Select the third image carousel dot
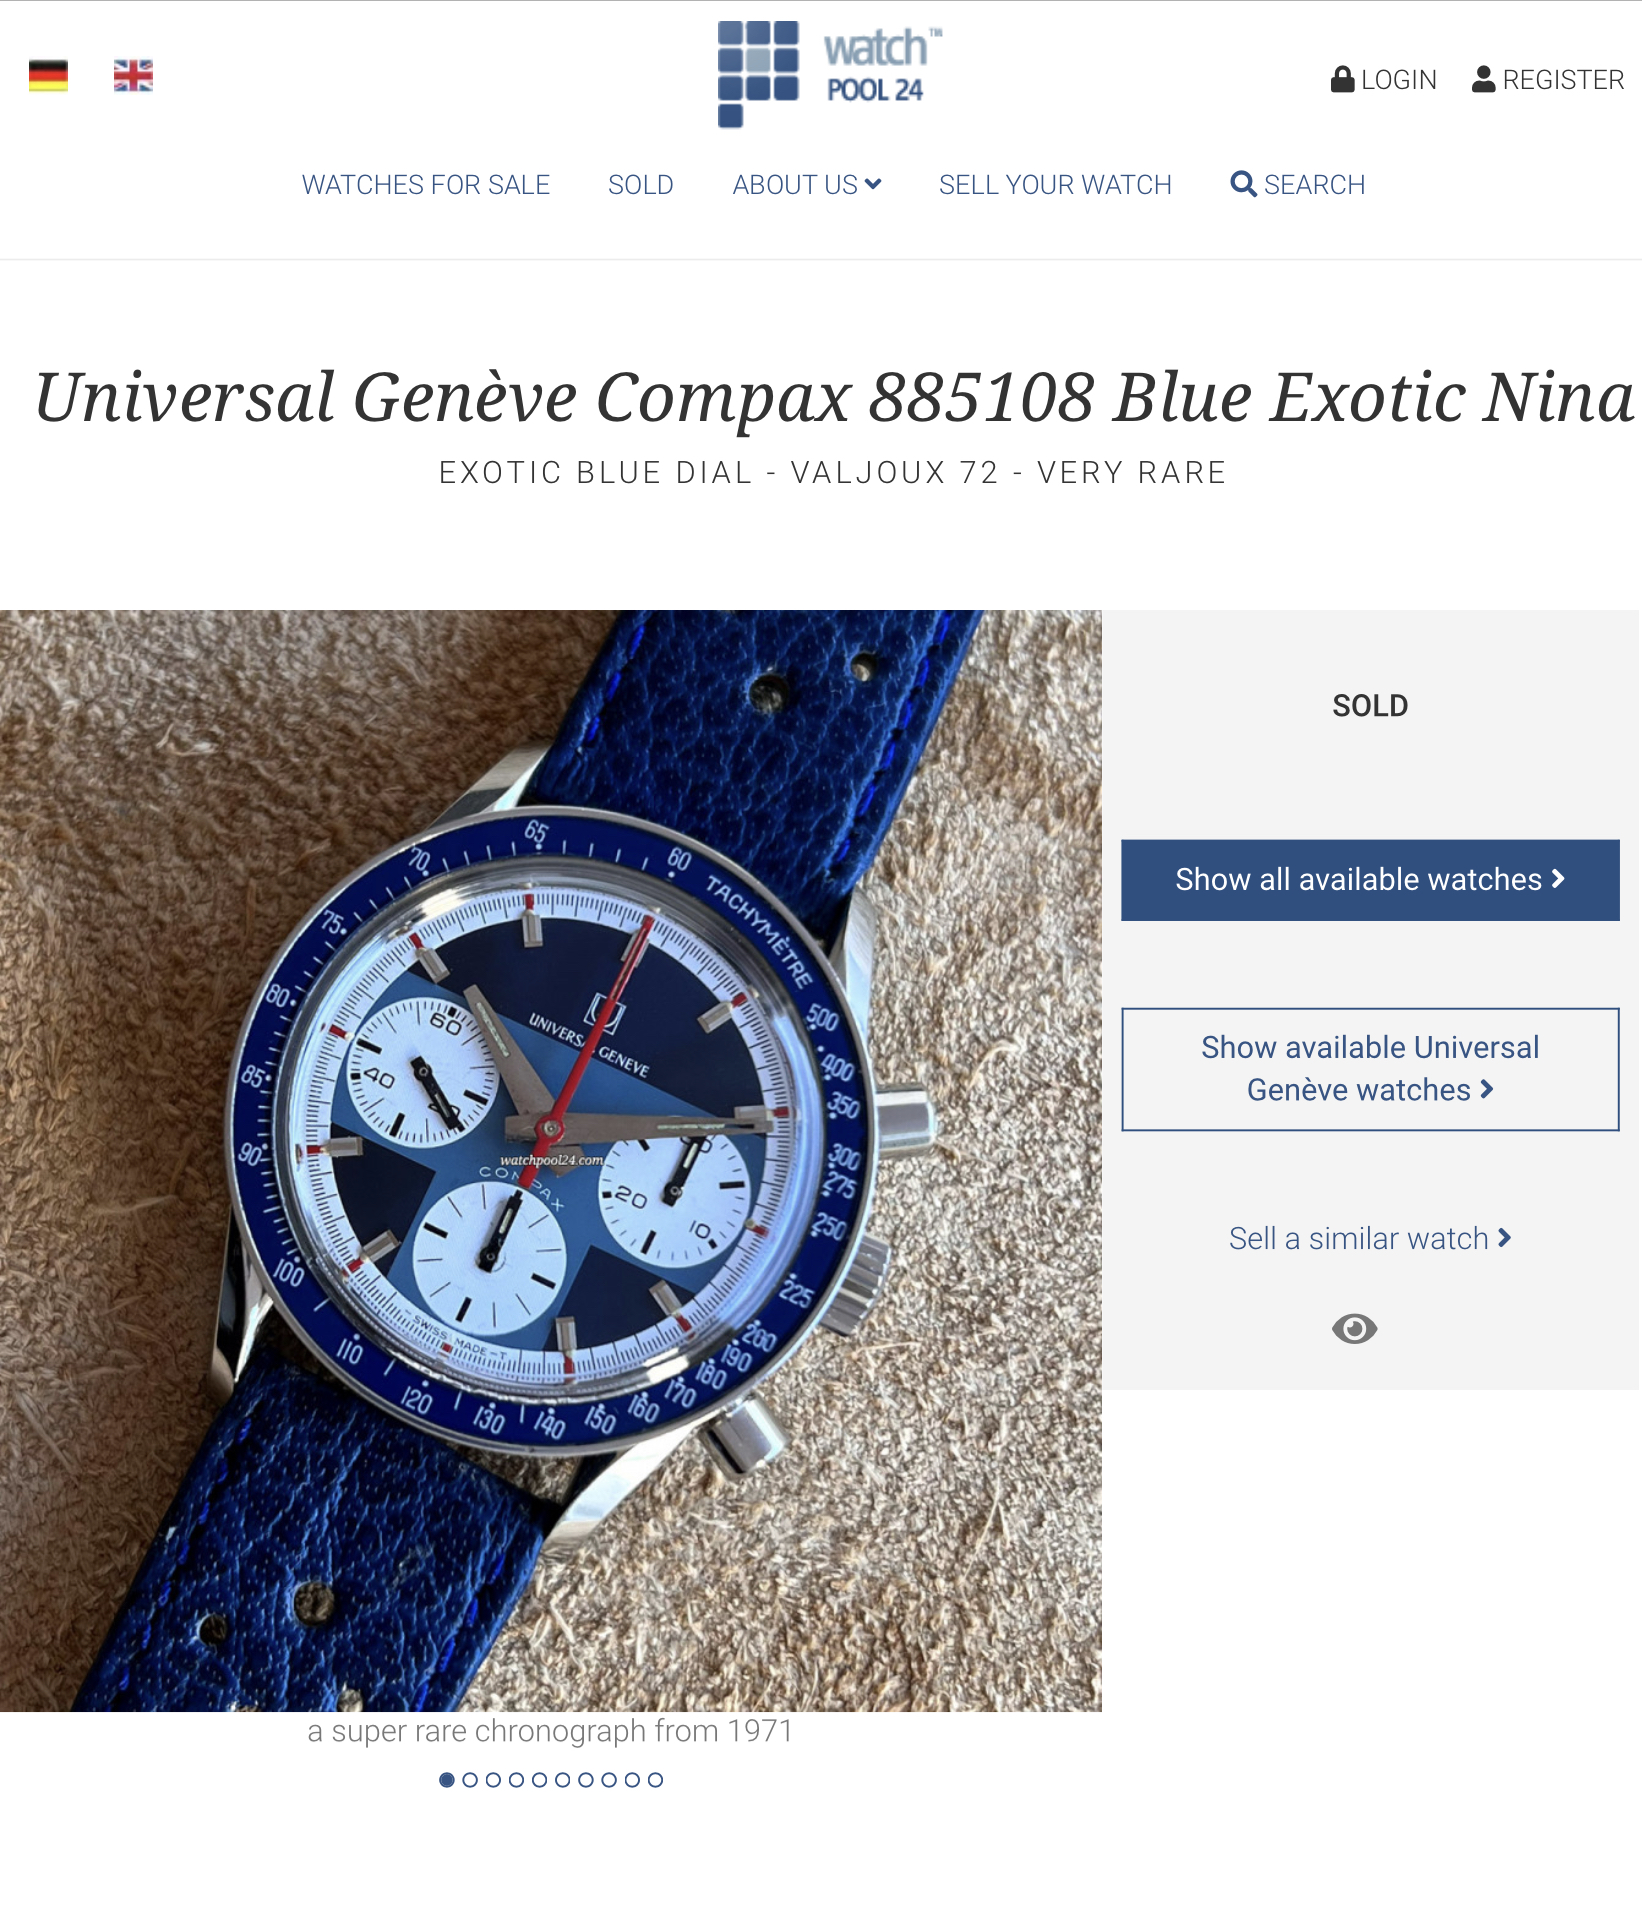This screenshot has width=1642, height=1928. click(x=493, y=1780)
